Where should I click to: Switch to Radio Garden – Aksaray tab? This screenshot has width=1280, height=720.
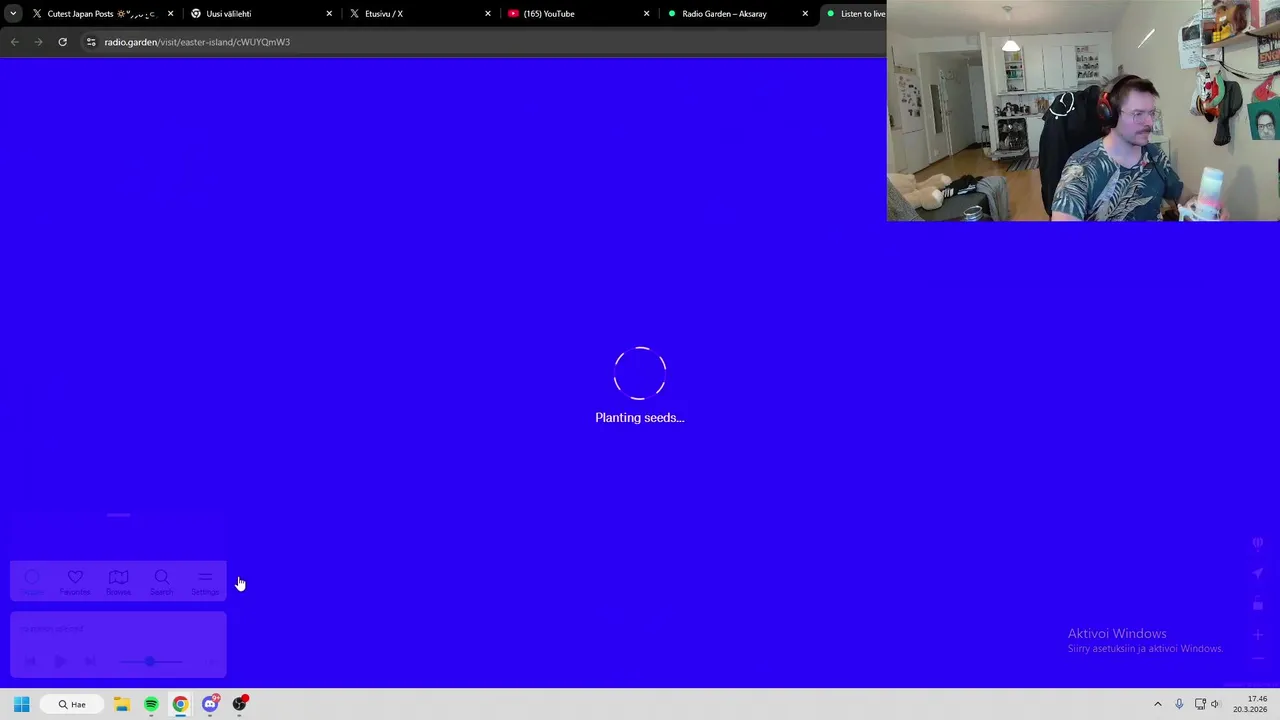pos(738,14)
